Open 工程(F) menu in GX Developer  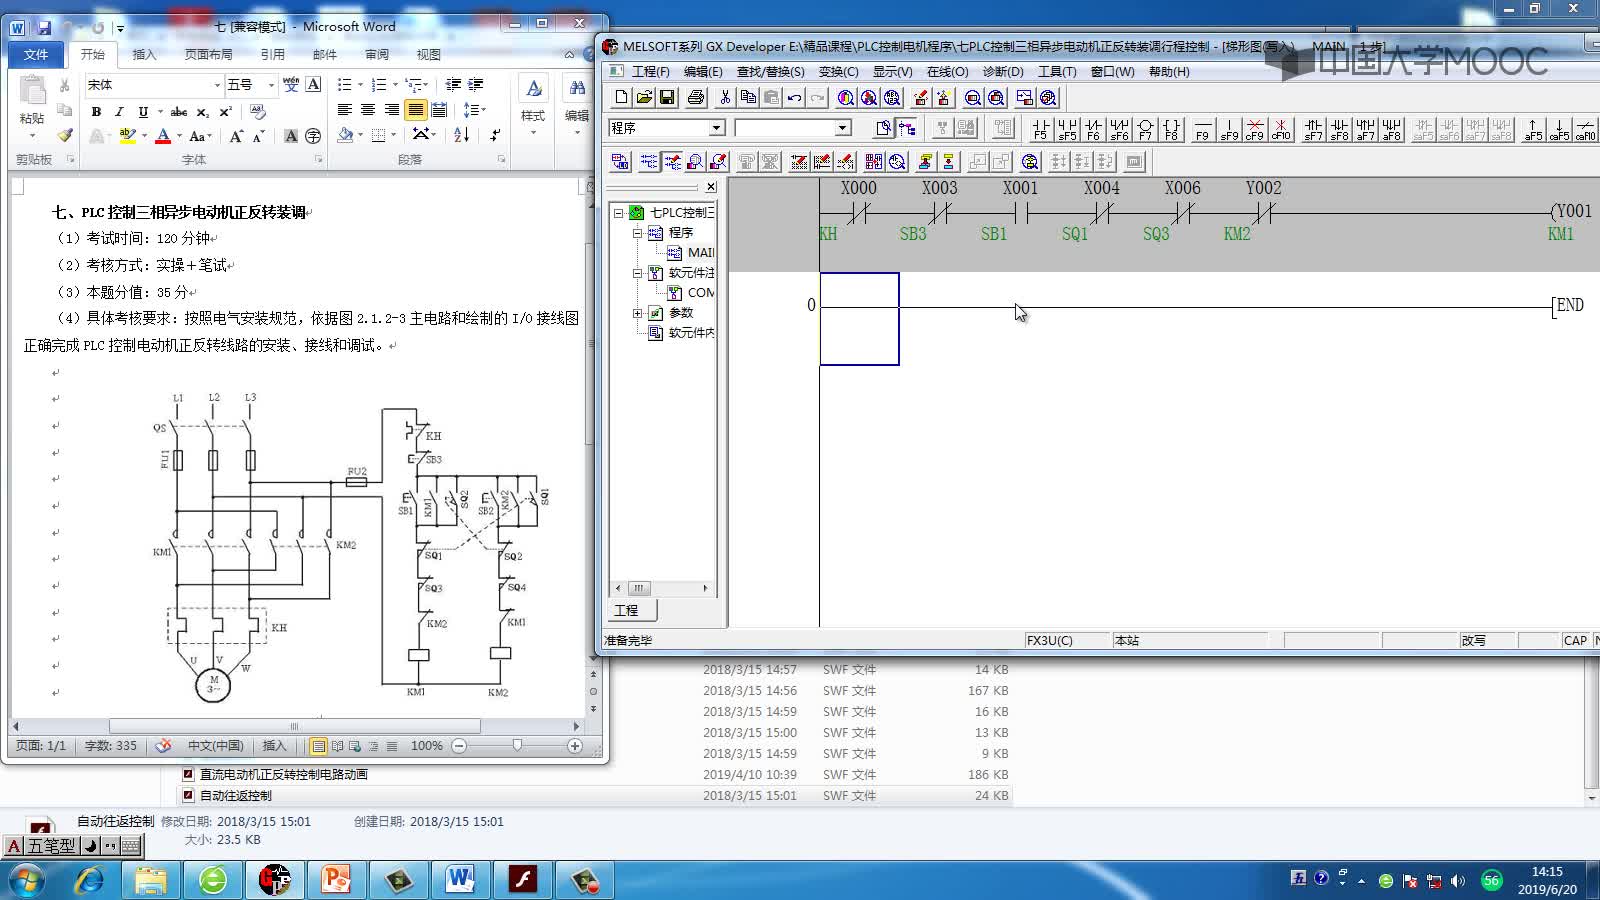tap(650, 71)
